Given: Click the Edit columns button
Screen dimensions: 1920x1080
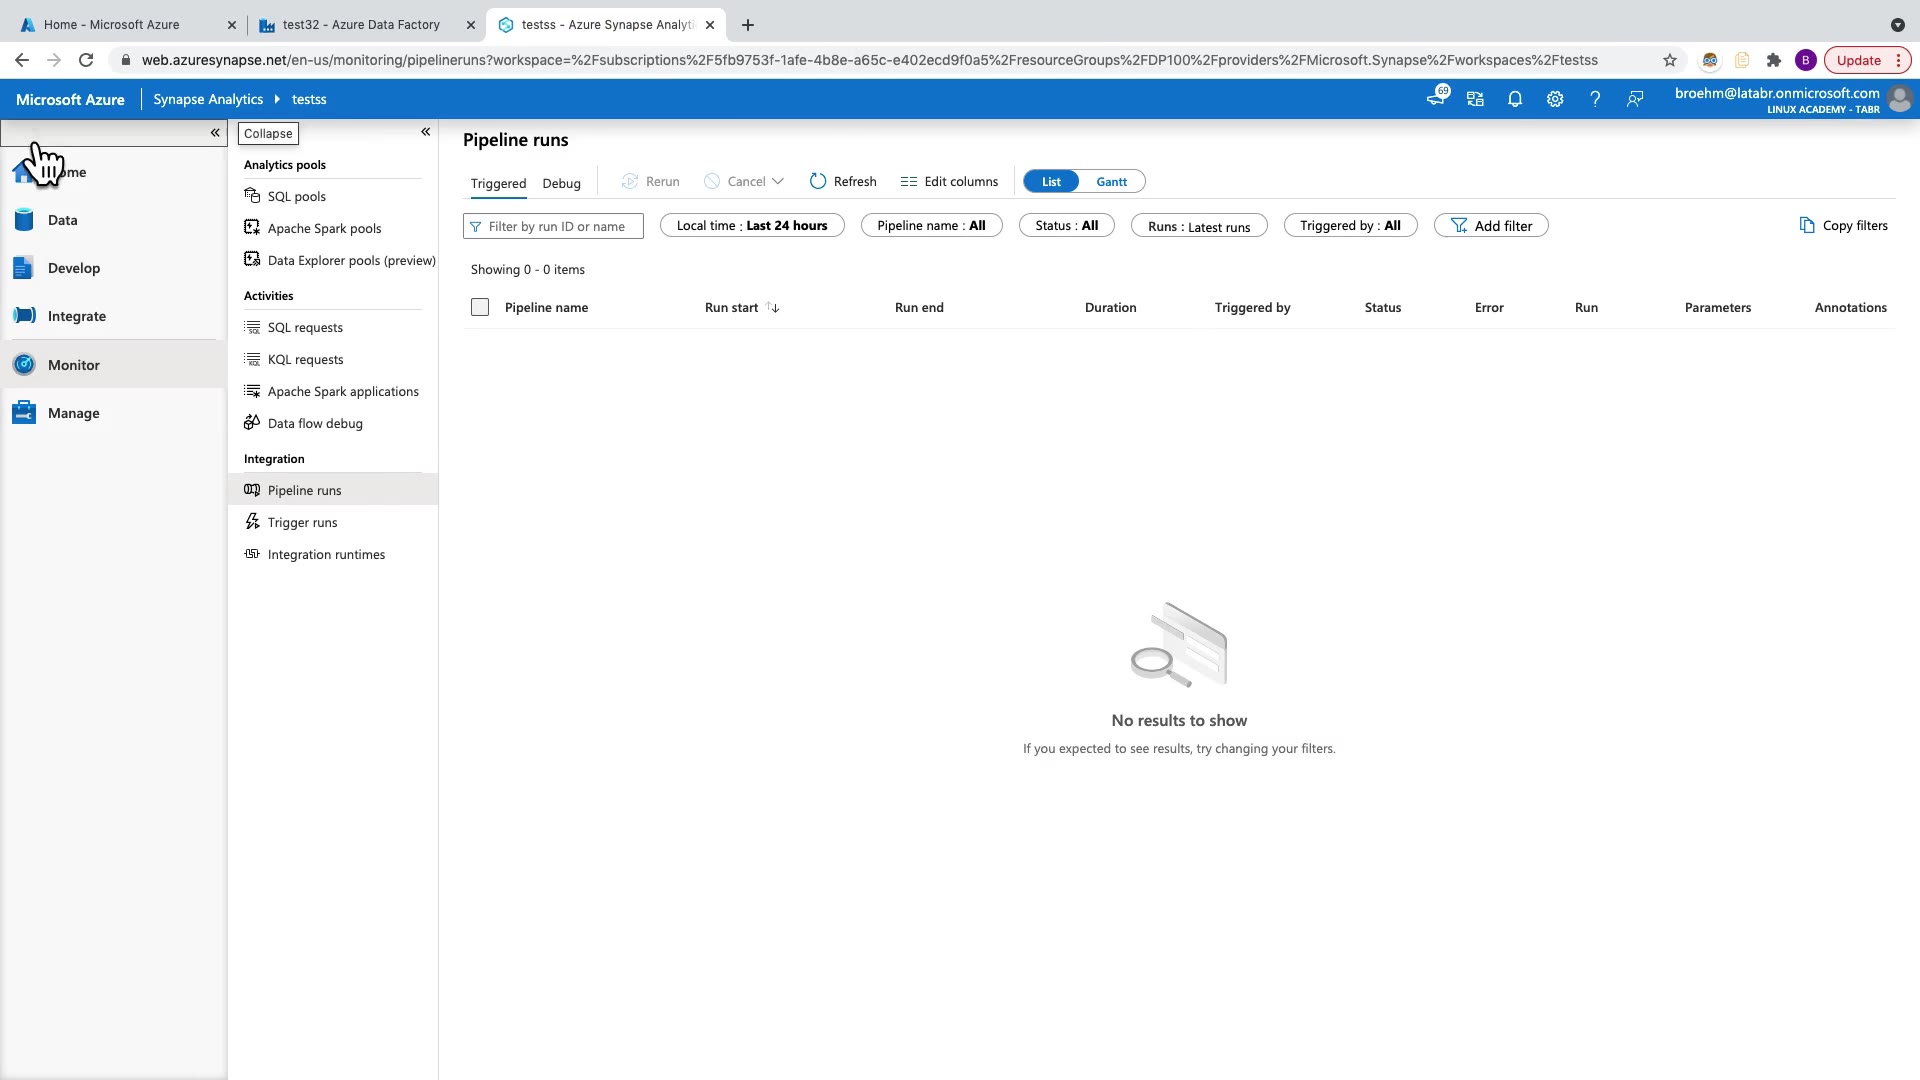Looking at the screenshot, I should pos(949,181).
